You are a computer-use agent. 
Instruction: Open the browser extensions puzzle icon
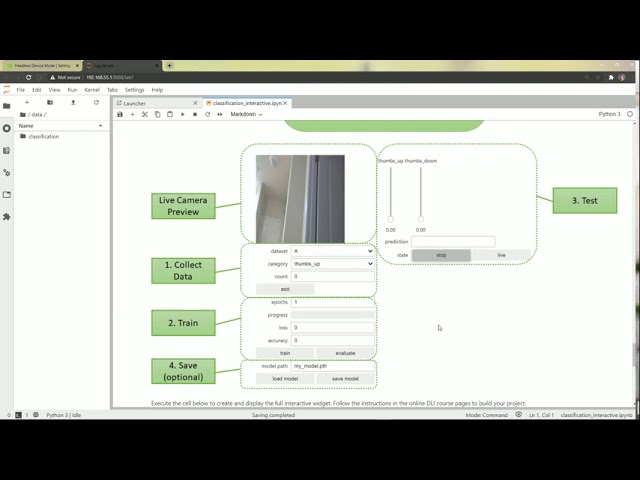click(611, 77)
